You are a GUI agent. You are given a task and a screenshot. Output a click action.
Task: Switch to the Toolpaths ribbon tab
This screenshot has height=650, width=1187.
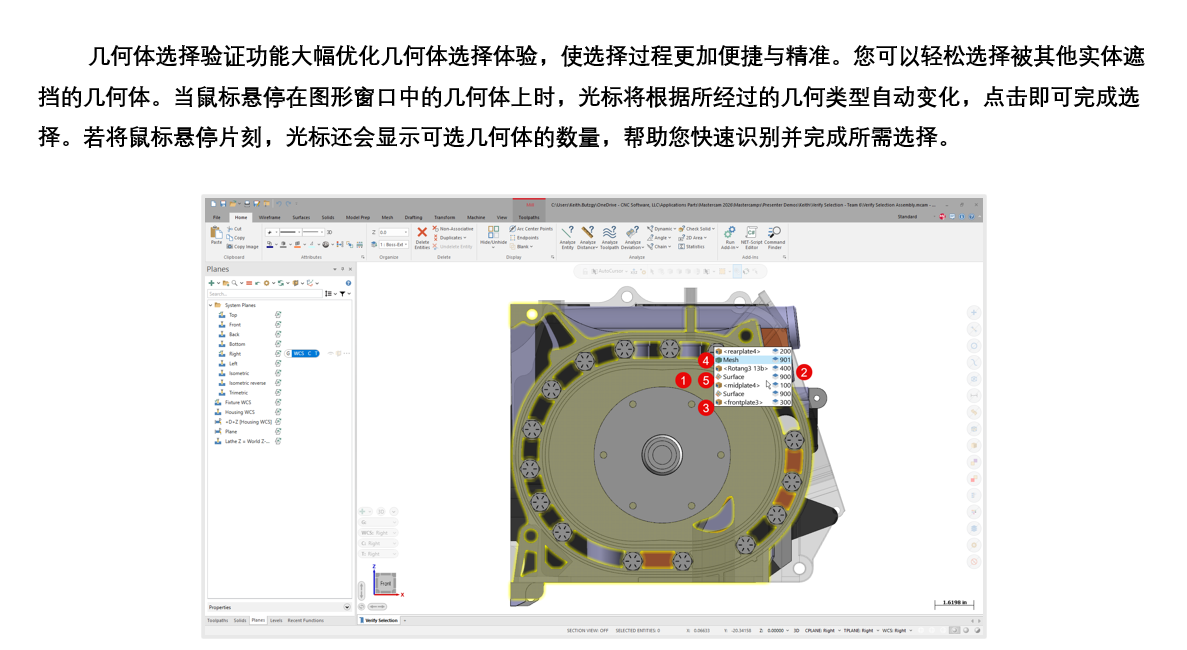[529, 217]
